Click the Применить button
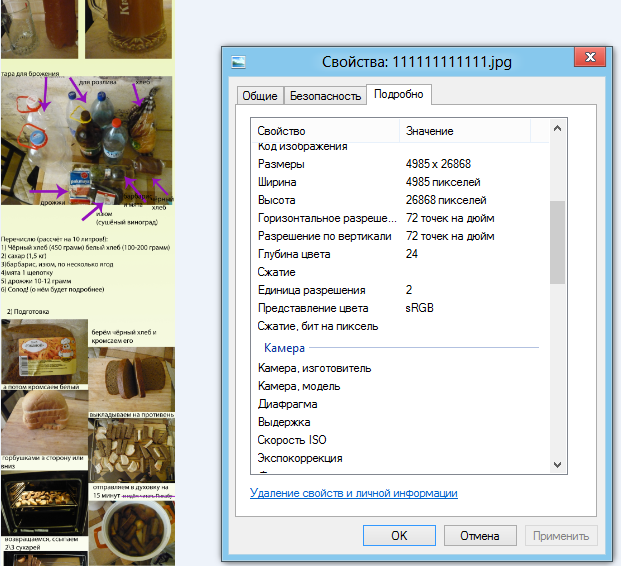Screen dimensions: 621x566 (x=561, y=536)
